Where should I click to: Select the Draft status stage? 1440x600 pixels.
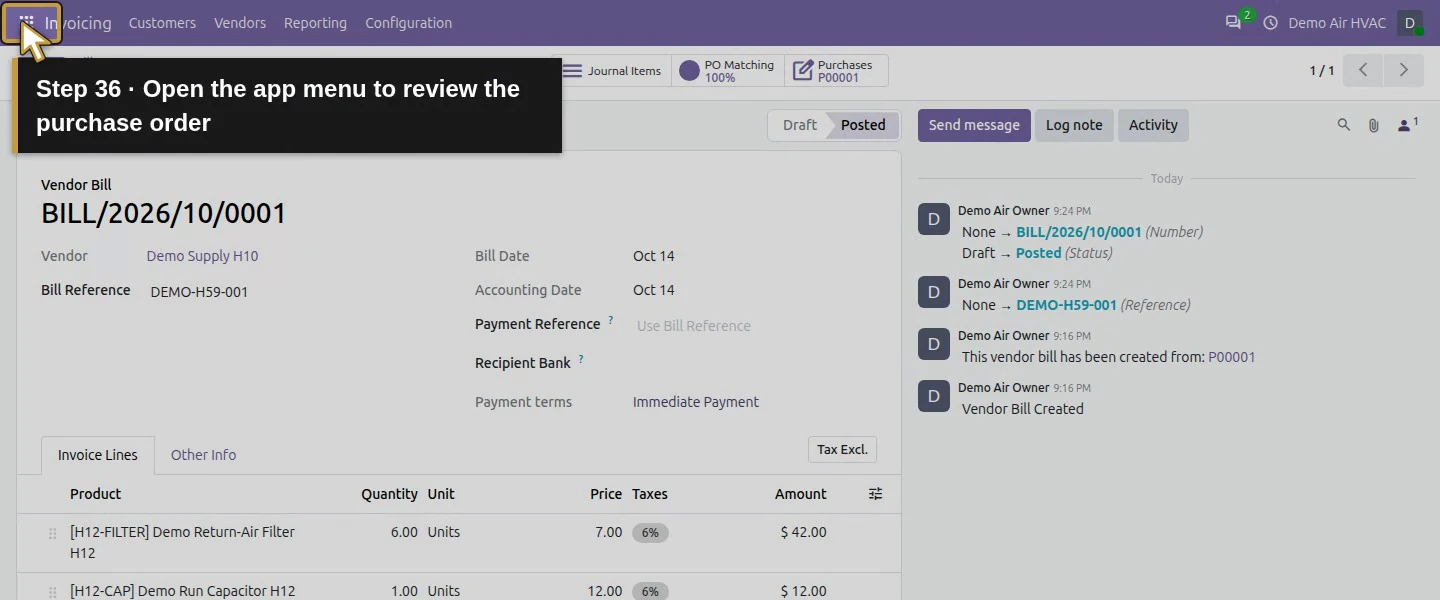pos(799,125)
